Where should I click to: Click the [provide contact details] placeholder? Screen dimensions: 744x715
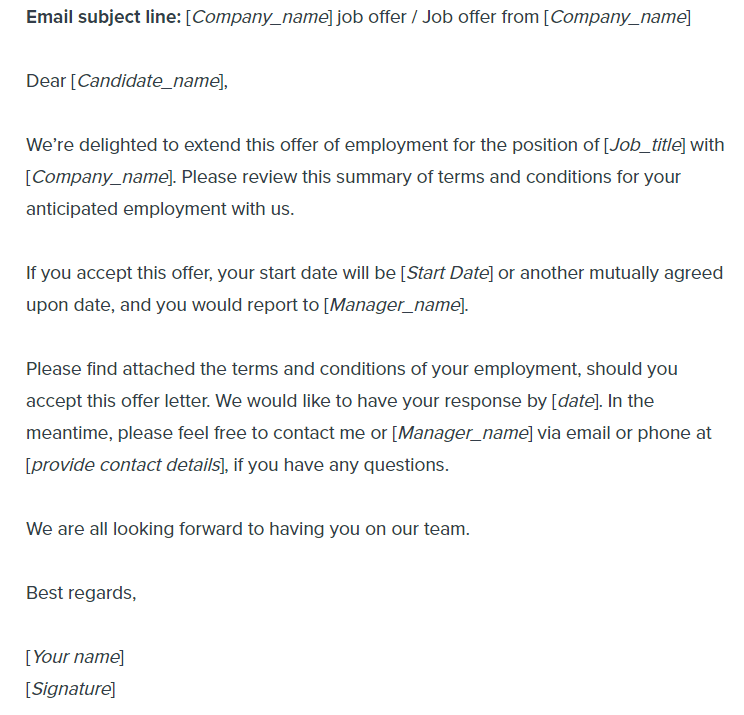coord(125,465)
